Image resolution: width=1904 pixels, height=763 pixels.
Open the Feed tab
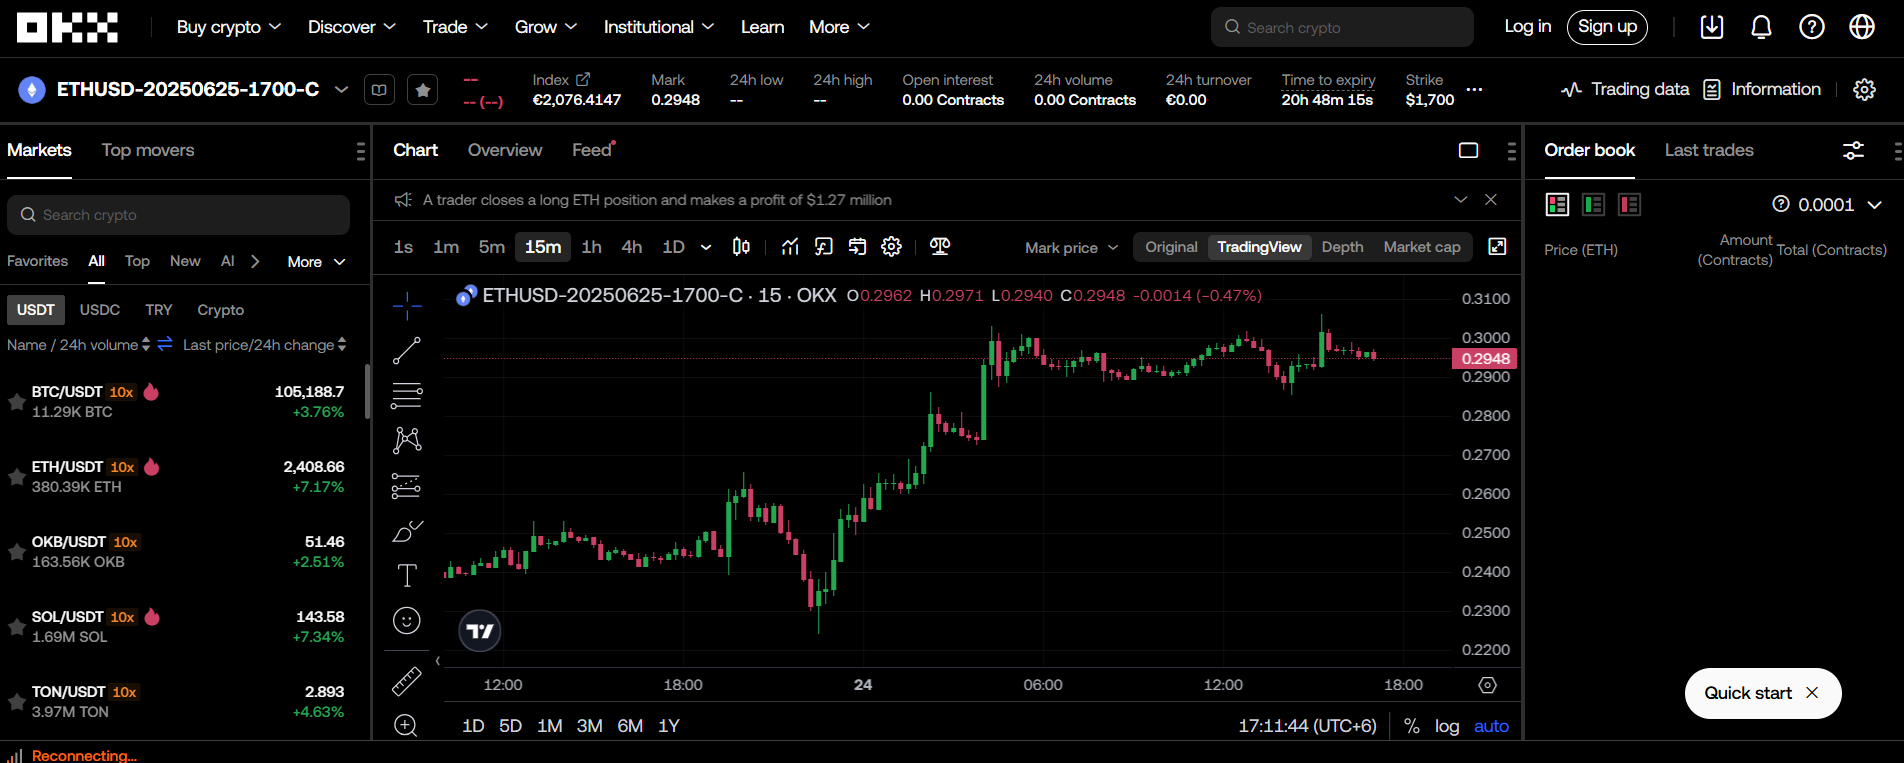[593, 150]
